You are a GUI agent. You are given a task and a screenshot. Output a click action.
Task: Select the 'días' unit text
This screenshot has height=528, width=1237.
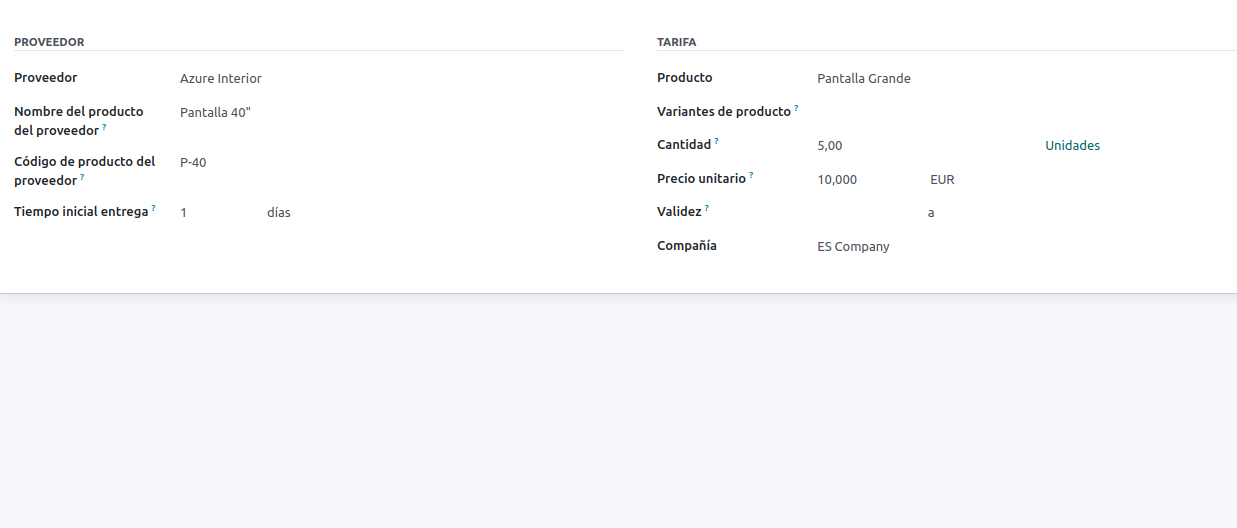[279, 212]
